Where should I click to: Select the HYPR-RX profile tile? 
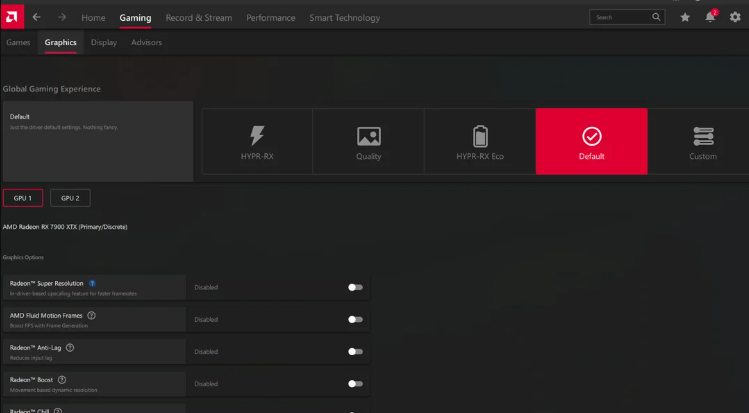pyautogui.click(x=257, y=142)
